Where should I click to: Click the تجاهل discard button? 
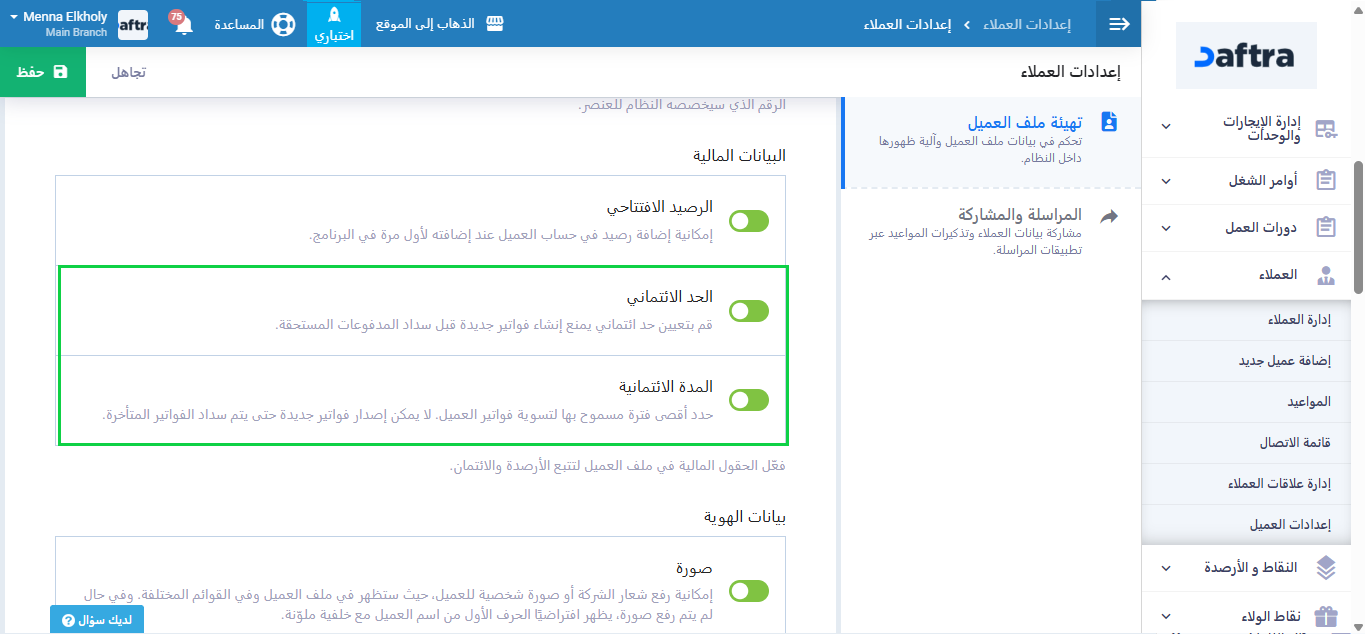128,72
